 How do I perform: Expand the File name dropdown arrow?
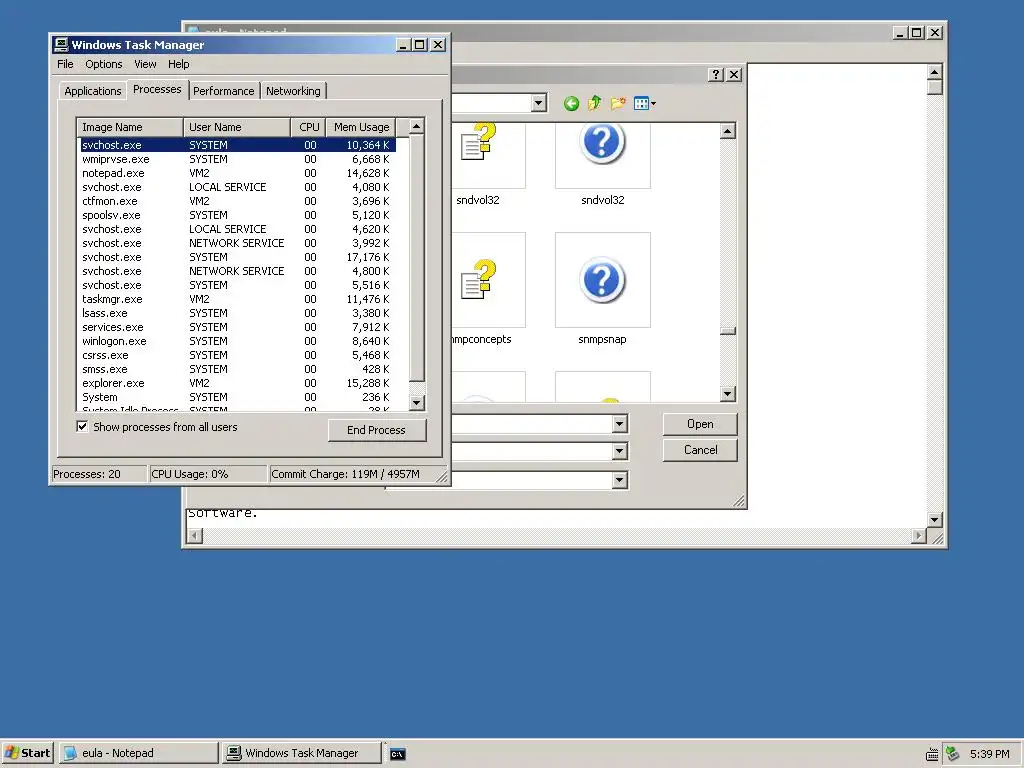pyautogui.click(x=620, y=424)
